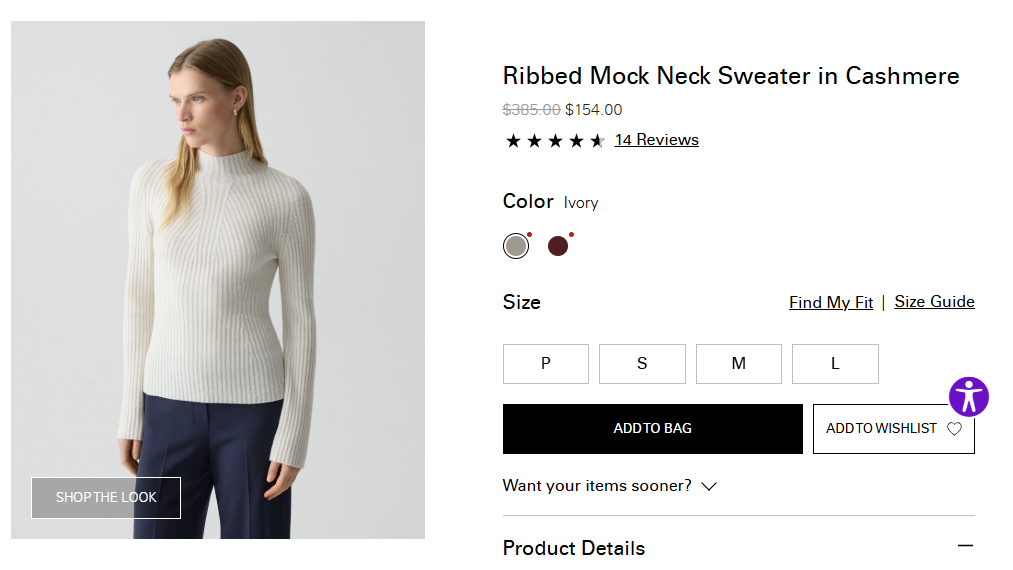The height and width of the screenshot is (570, 1013).
Task: Choose size M
Action: (x=738, y=364)
